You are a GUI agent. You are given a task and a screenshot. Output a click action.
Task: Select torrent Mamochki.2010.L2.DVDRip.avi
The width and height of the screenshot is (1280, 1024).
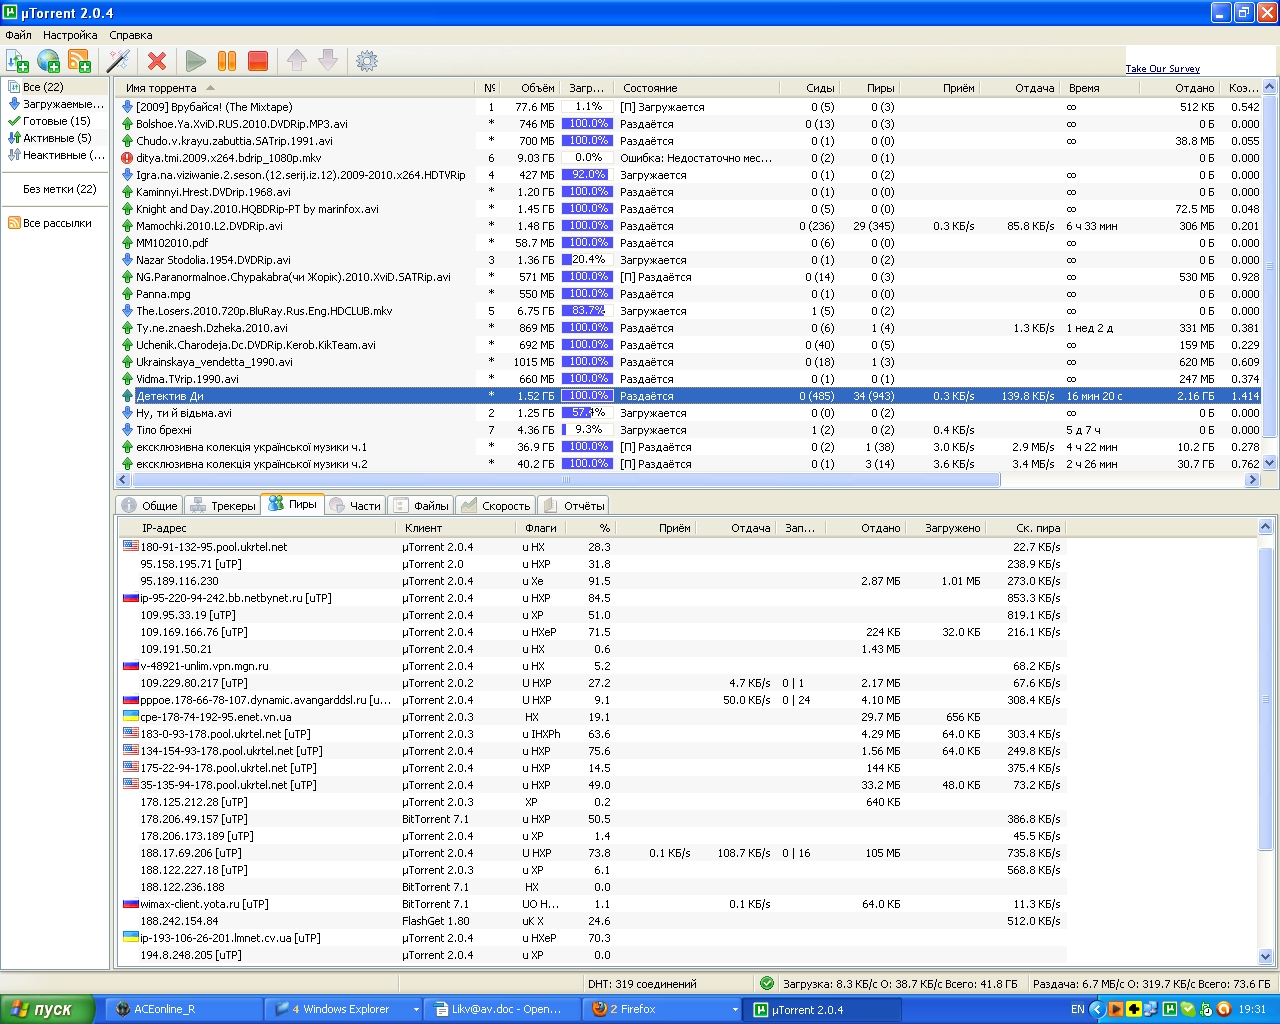pyautogui.click(x=690, y=226)
